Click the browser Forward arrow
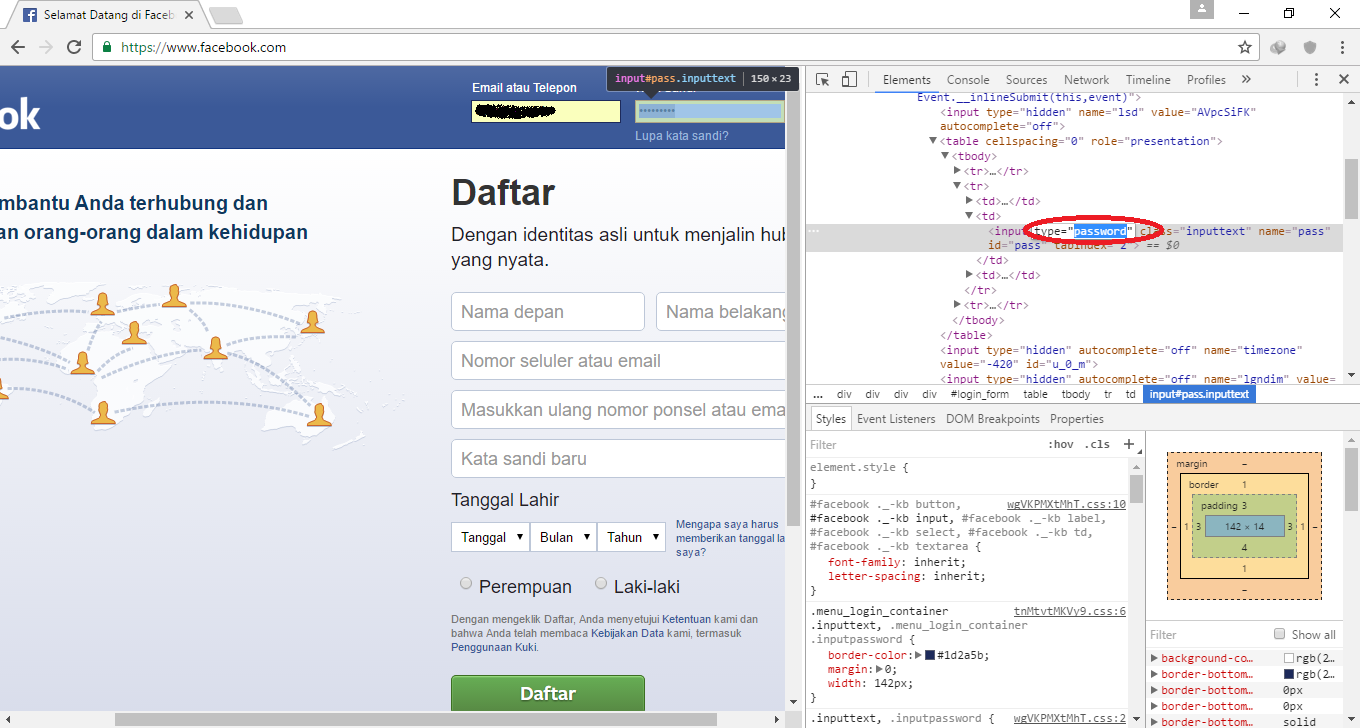The height and width of the screenshot is (728, 1360). [46, 47]
